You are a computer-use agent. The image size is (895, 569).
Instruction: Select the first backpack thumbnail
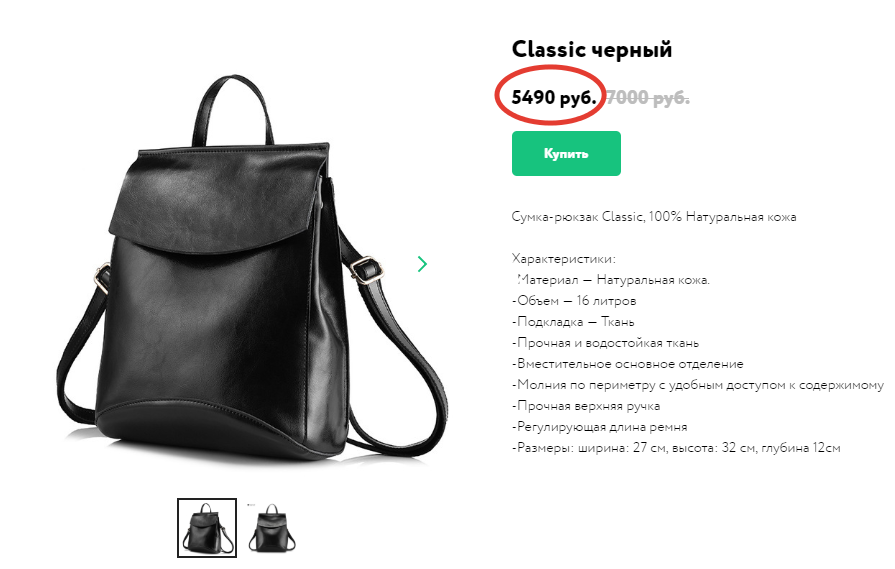click(x=207, y=528)
